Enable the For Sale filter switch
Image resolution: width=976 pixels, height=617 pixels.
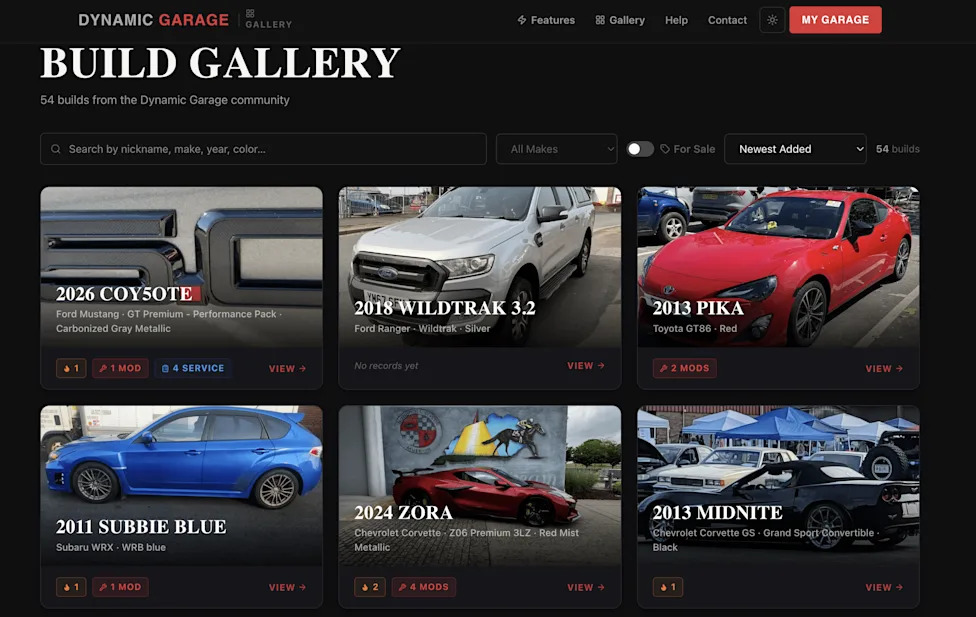click(640, 149)
